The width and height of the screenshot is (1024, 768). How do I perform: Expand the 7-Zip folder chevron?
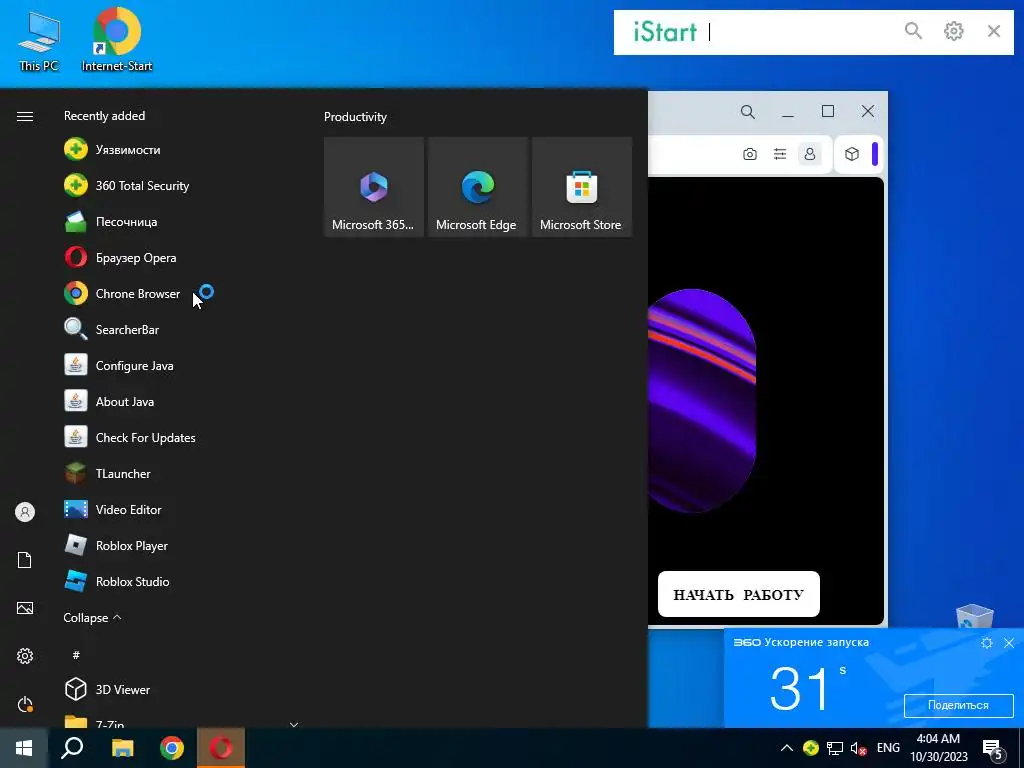point(294,724)
